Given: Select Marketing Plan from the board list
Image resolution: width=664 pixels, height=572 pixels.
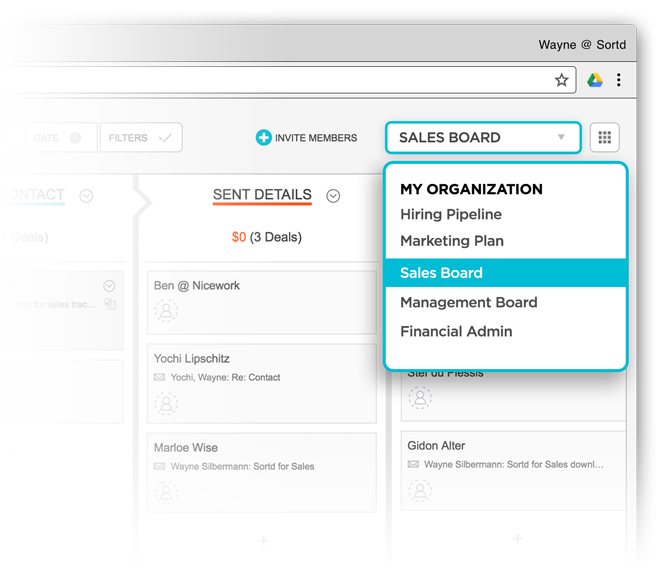Looking at the screenshot, I should [452, 240].
